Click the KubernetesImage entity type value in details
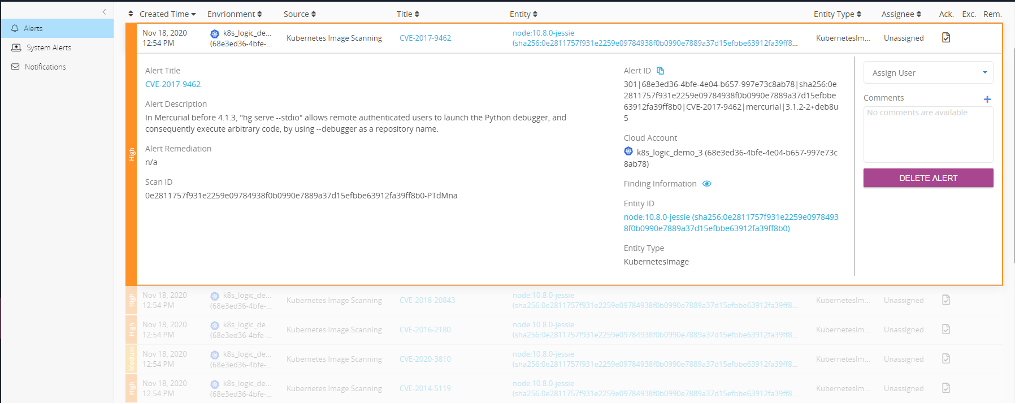Screen dimensions: 1016x404 656,262
